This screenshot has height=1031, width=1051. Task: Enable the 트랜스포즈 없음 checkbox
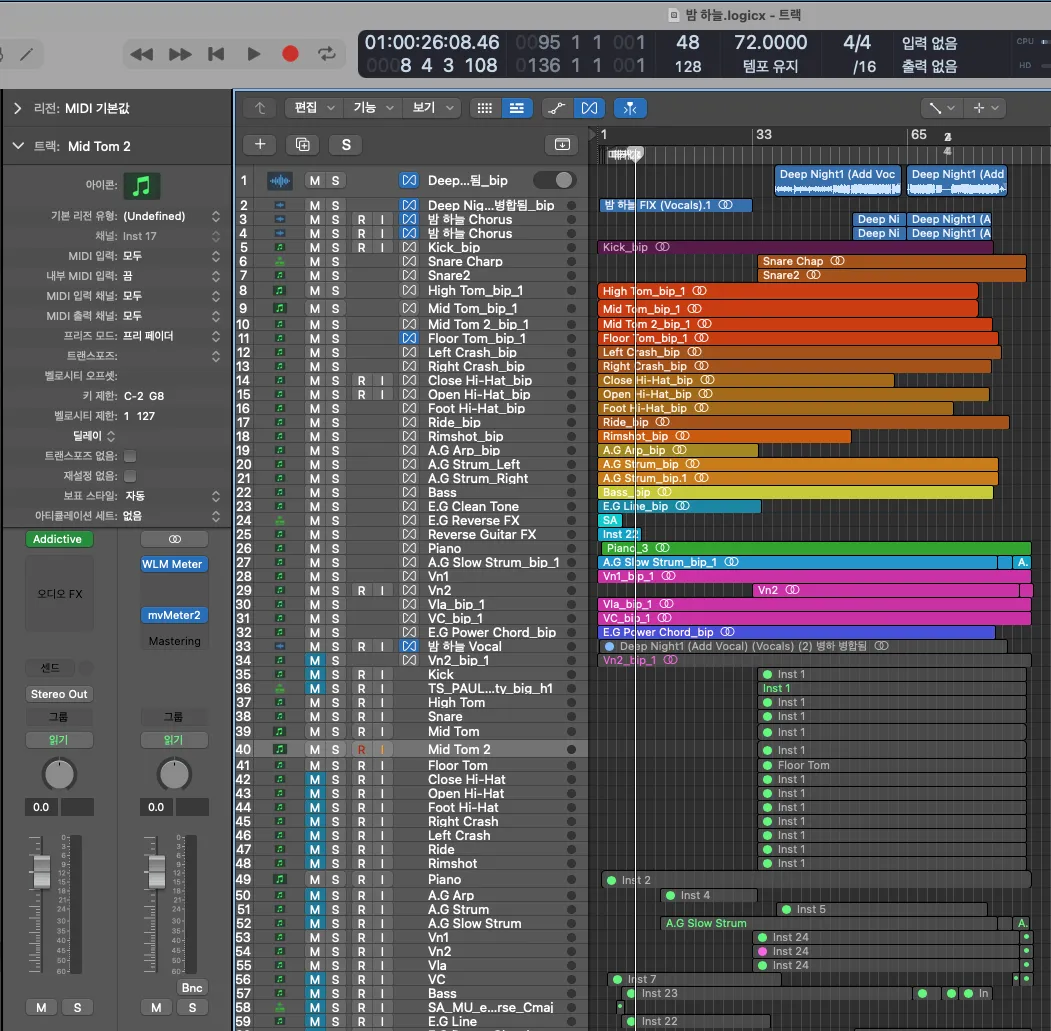click(x=130, y=456)
